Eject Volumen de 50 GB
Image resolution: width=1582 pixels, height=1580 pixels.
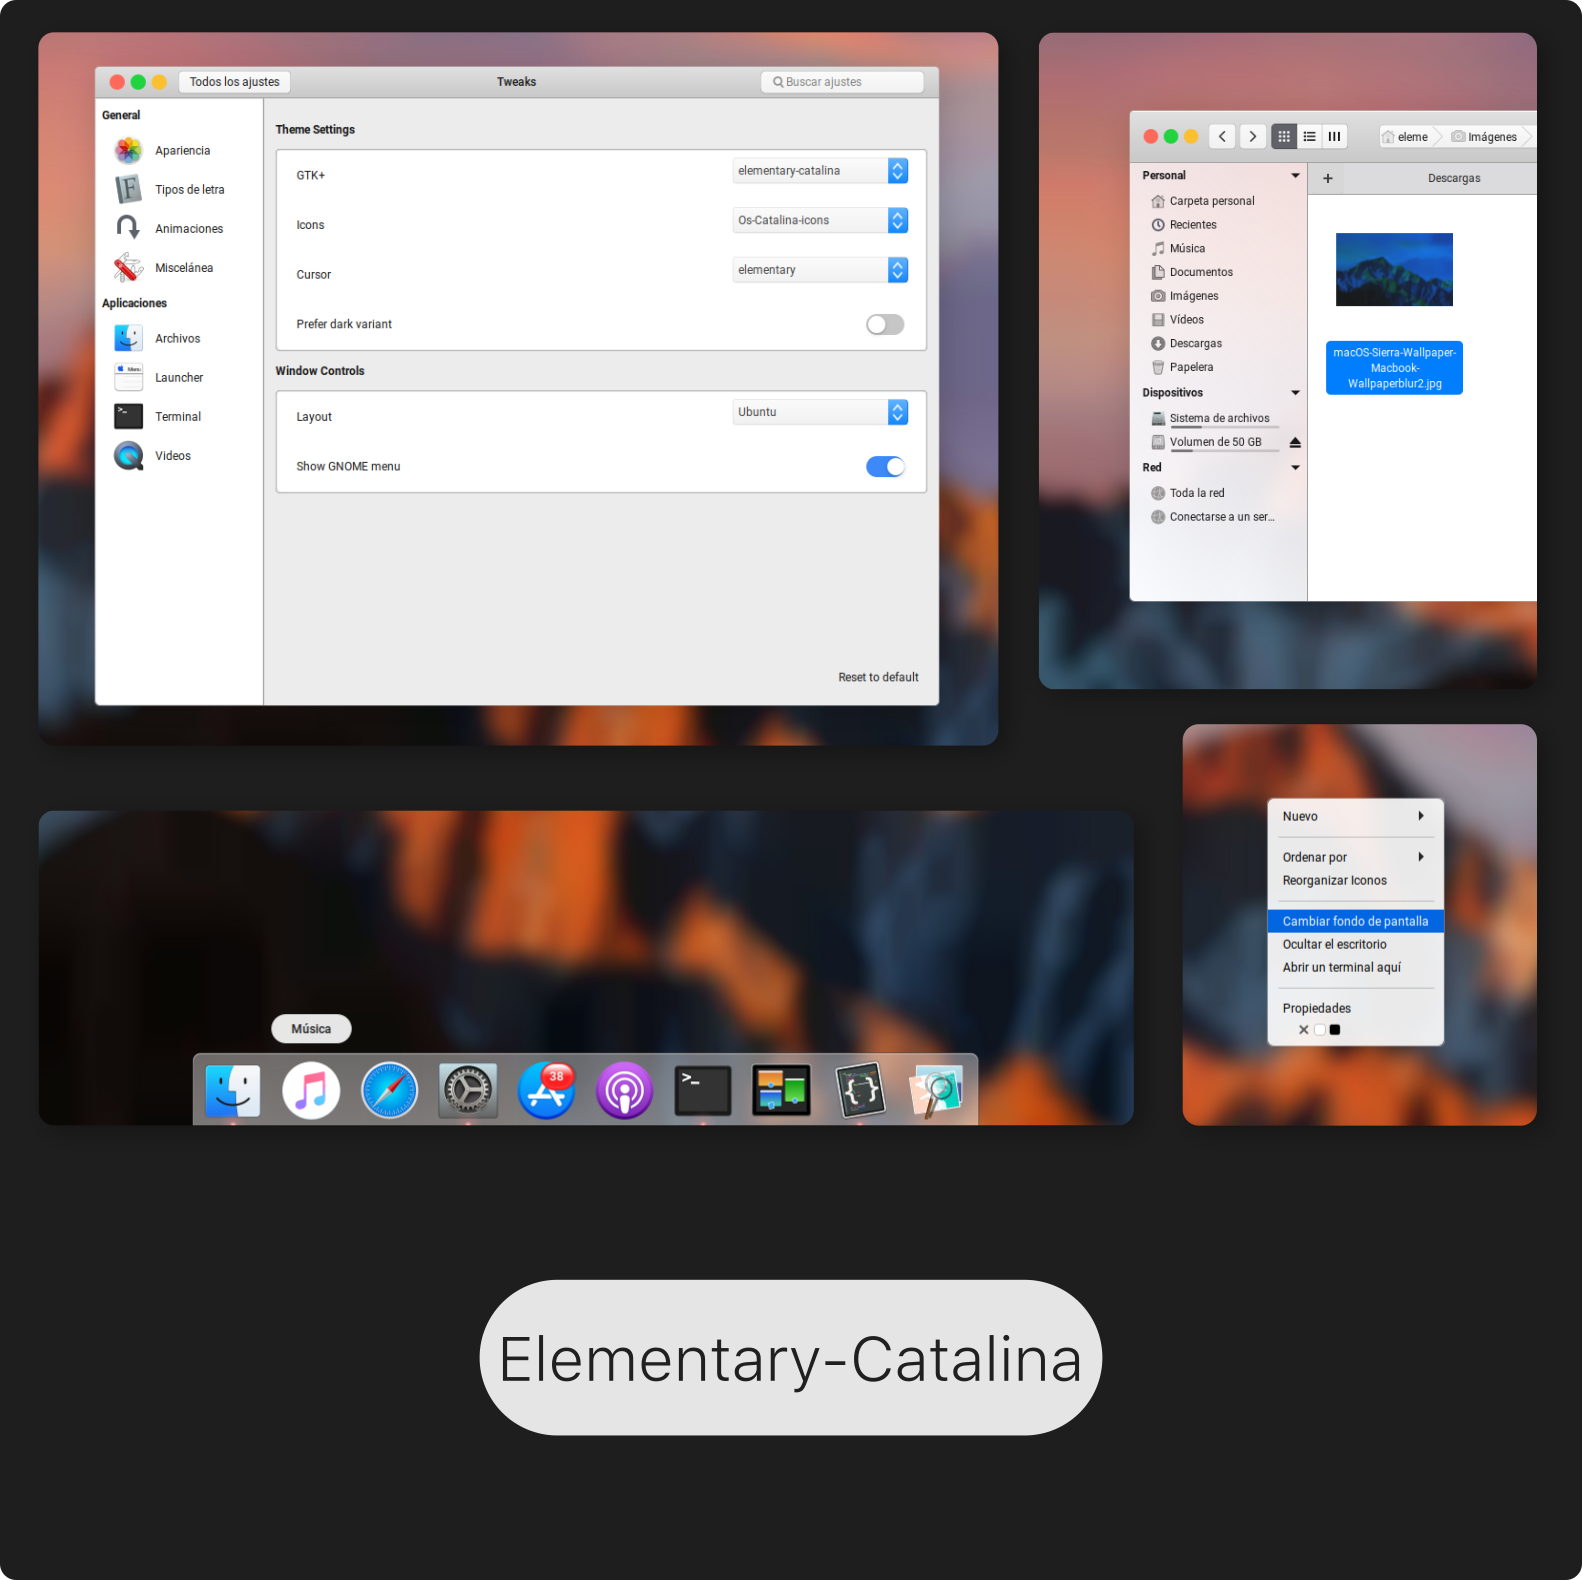1295,442
